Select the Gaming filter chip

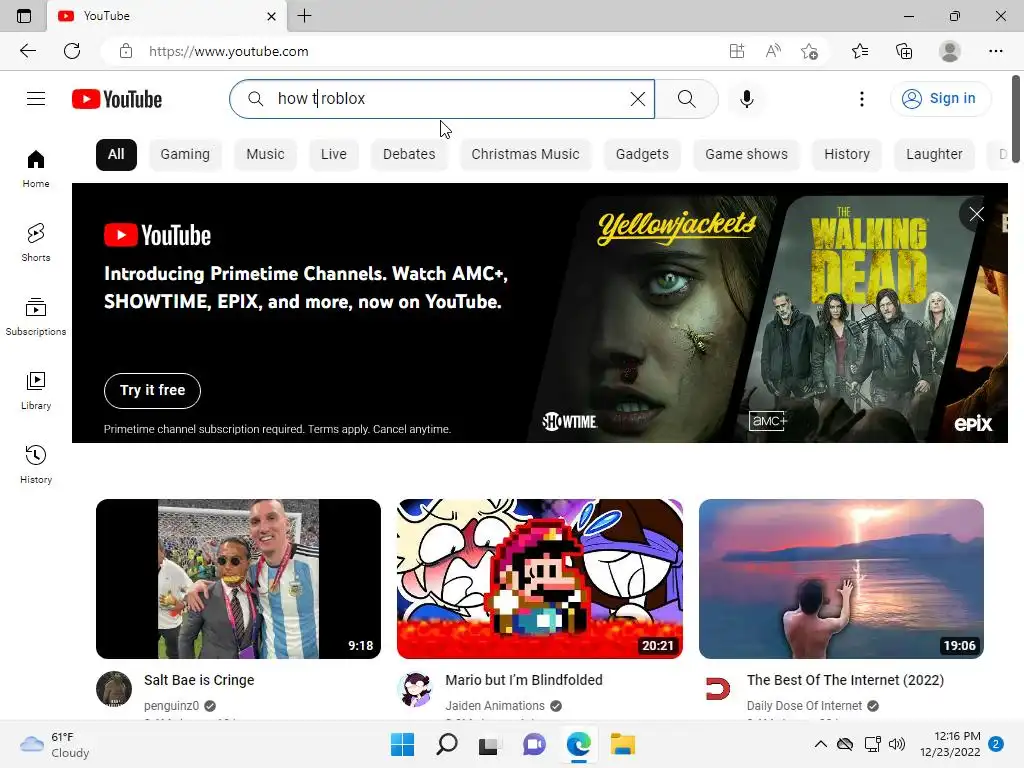tap(185, 154)
